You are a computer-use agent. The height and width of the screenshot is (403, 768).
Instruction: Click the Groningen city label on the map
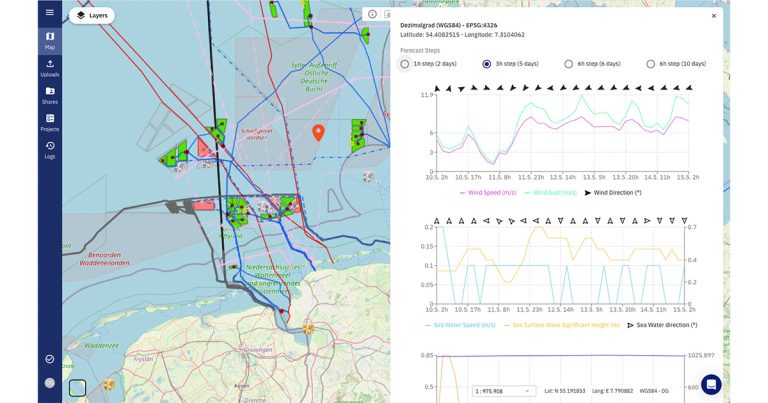pyautogui.click(x=258, y=350)
